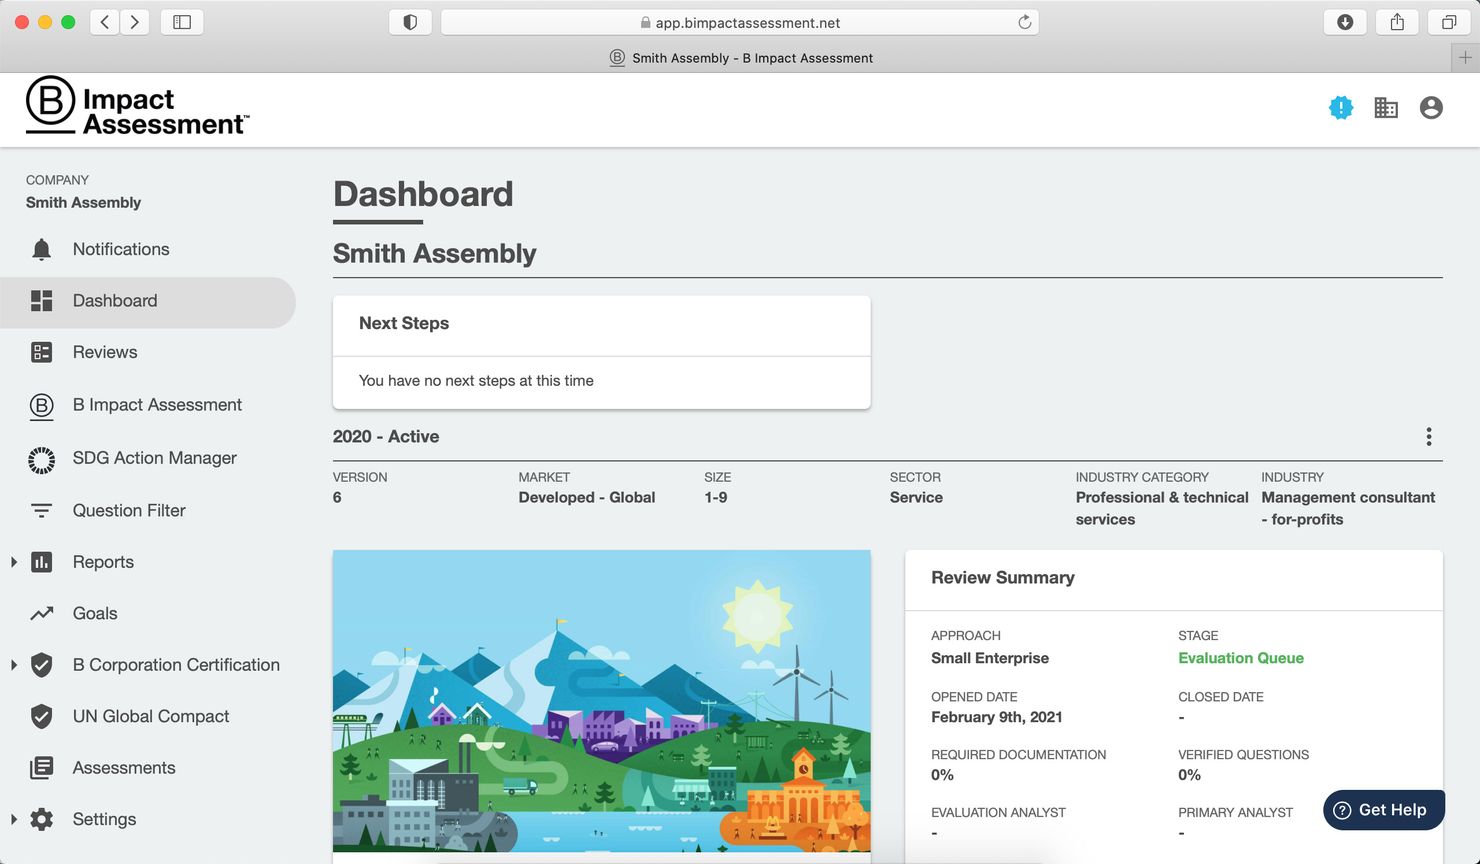This screenshot has height=864, width=1480.
Task: Select the Goals trending-arrow icon
Action: [41, 613]
